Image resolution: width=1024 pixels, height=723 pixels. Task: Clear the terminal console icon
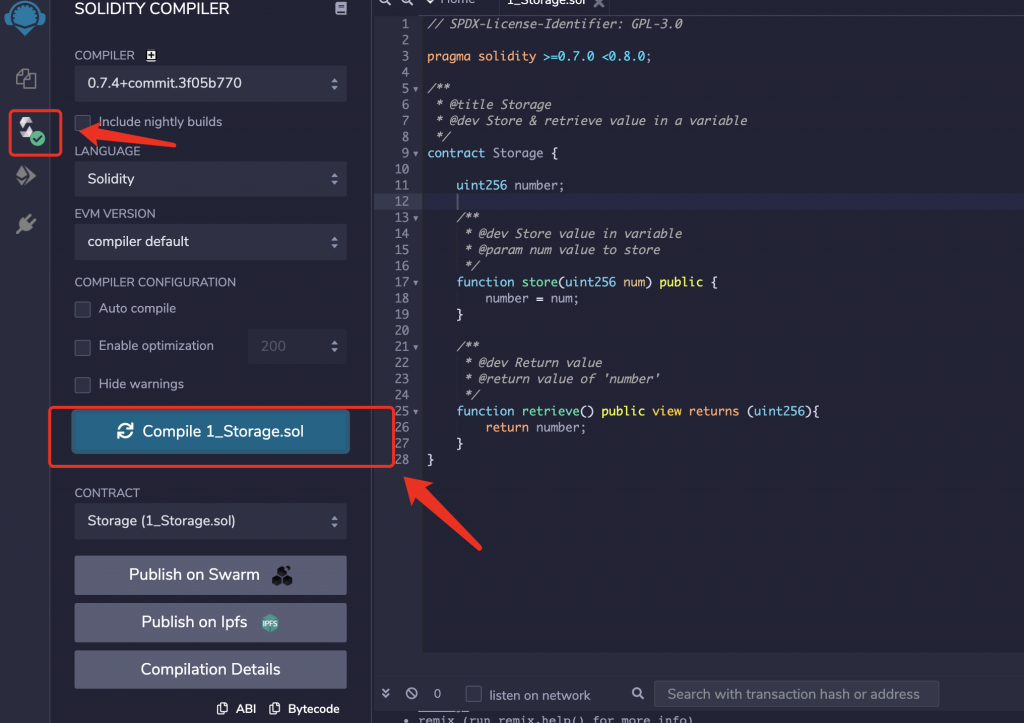[411, 694]
